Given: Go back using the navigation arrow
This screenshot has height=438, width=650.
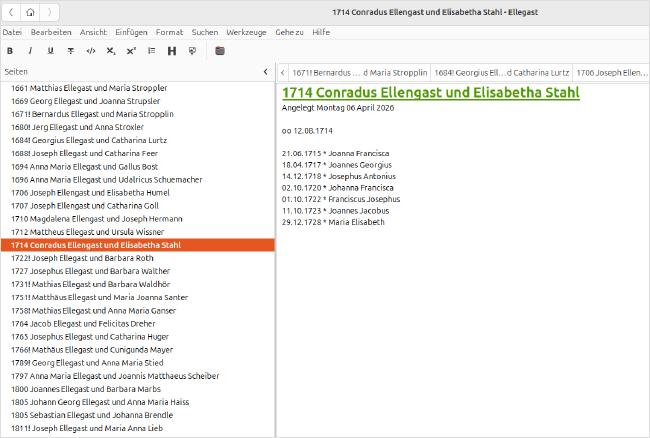Looking at the screenshot, I should pyautogui.click(x=12, y=12).
